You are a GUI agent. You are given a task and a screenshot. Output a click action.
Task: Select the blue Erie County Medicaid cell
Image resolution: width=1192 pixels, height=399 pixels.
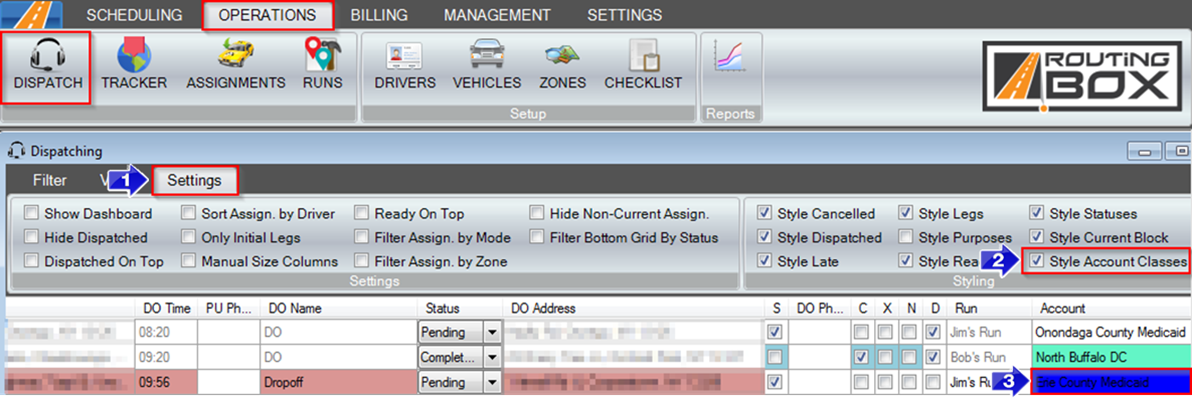pyautogui.click(x=1110, y=382)
